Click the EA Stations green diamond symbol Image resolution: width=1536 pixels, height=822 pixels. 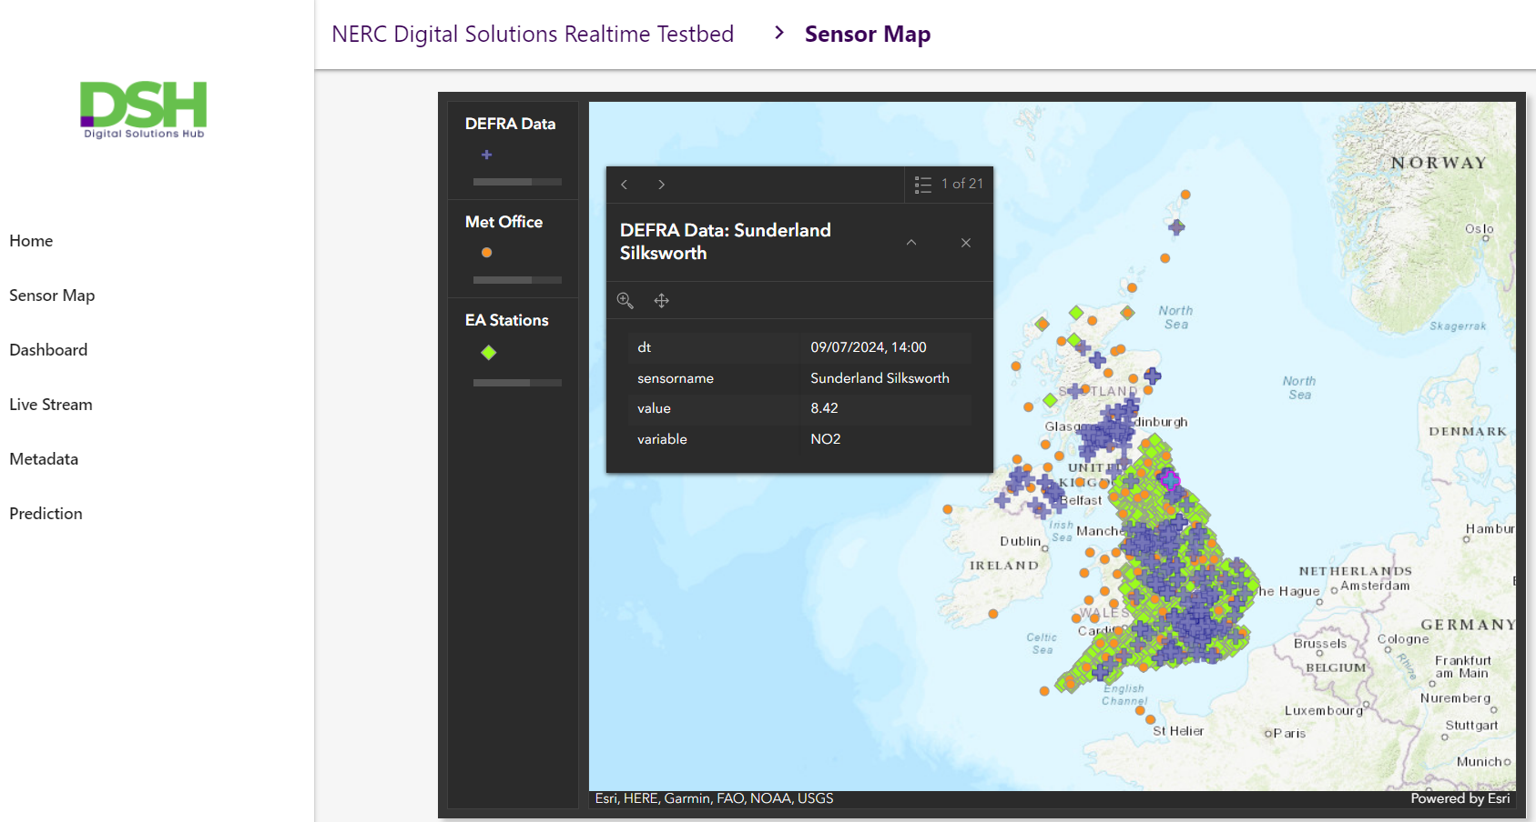[489, 352]
